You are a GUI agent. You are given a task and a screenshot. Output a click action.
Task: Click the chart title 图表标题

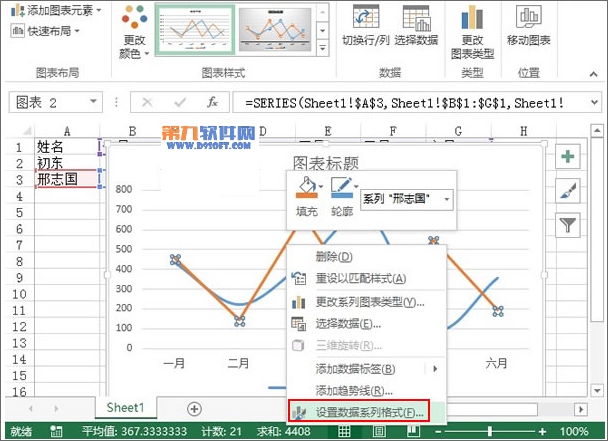325,163
